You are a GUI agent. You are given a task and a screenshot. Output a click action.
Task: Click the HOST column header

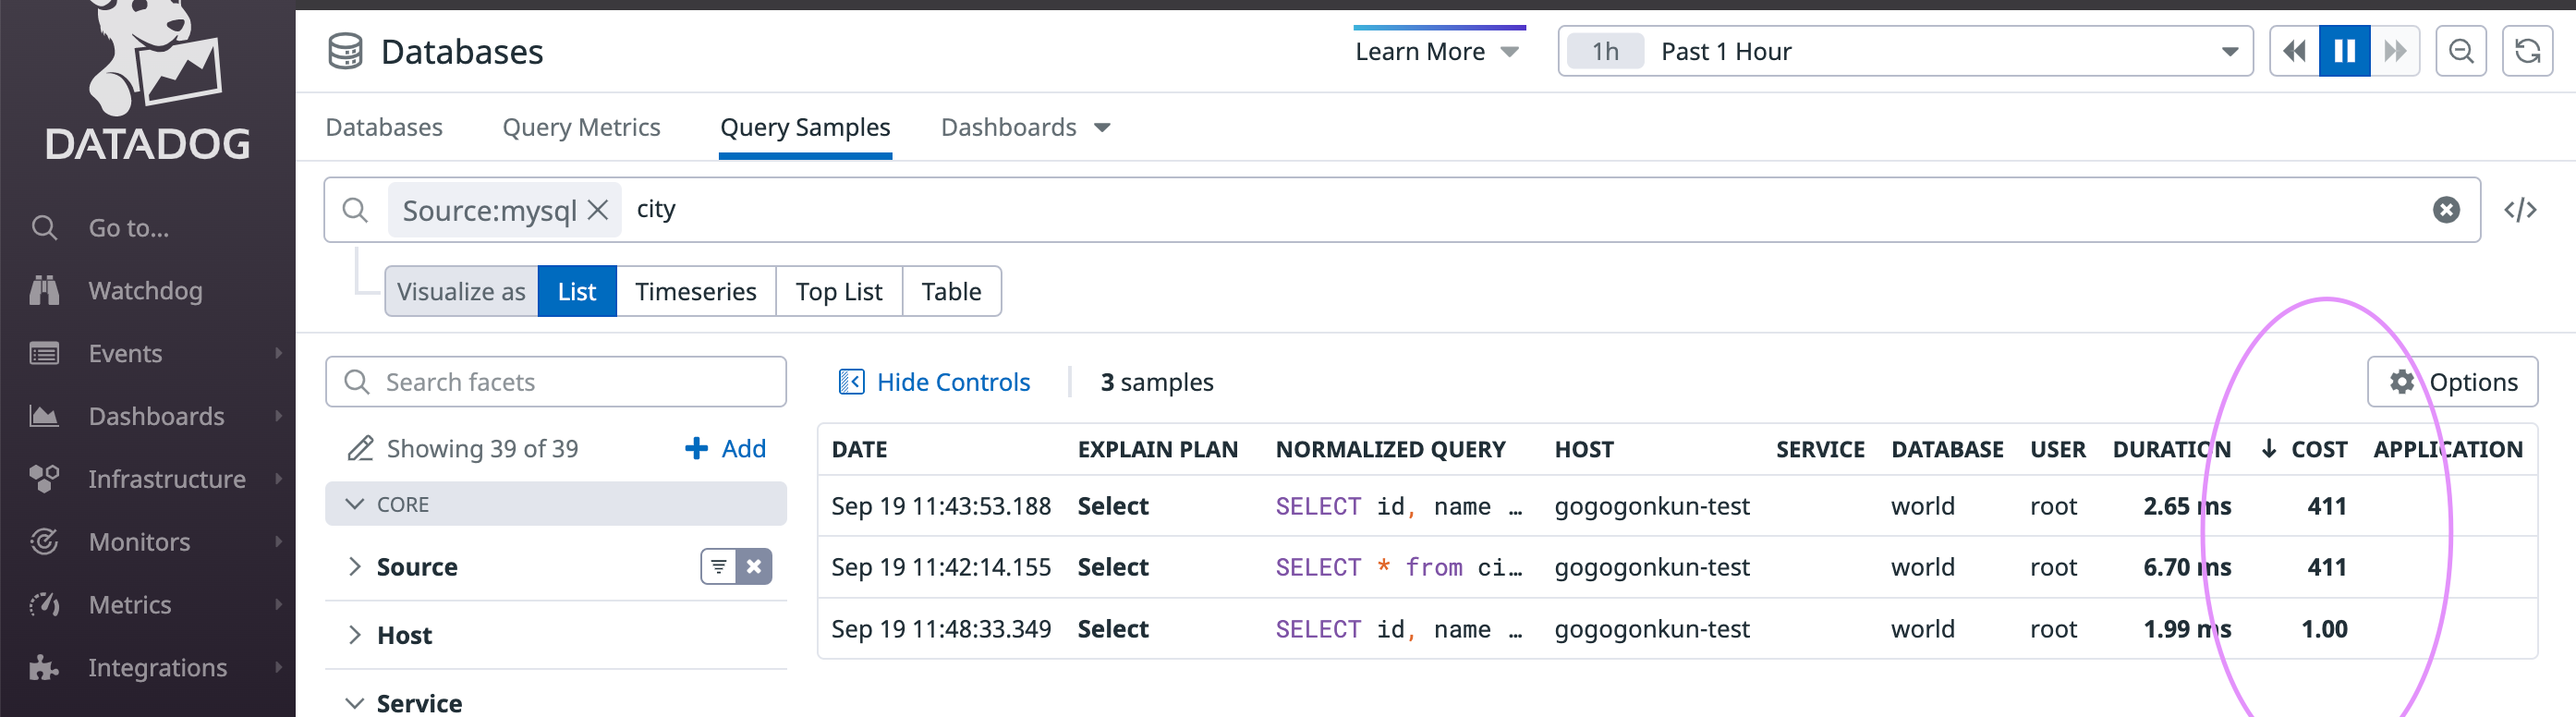pos(1584,450)
